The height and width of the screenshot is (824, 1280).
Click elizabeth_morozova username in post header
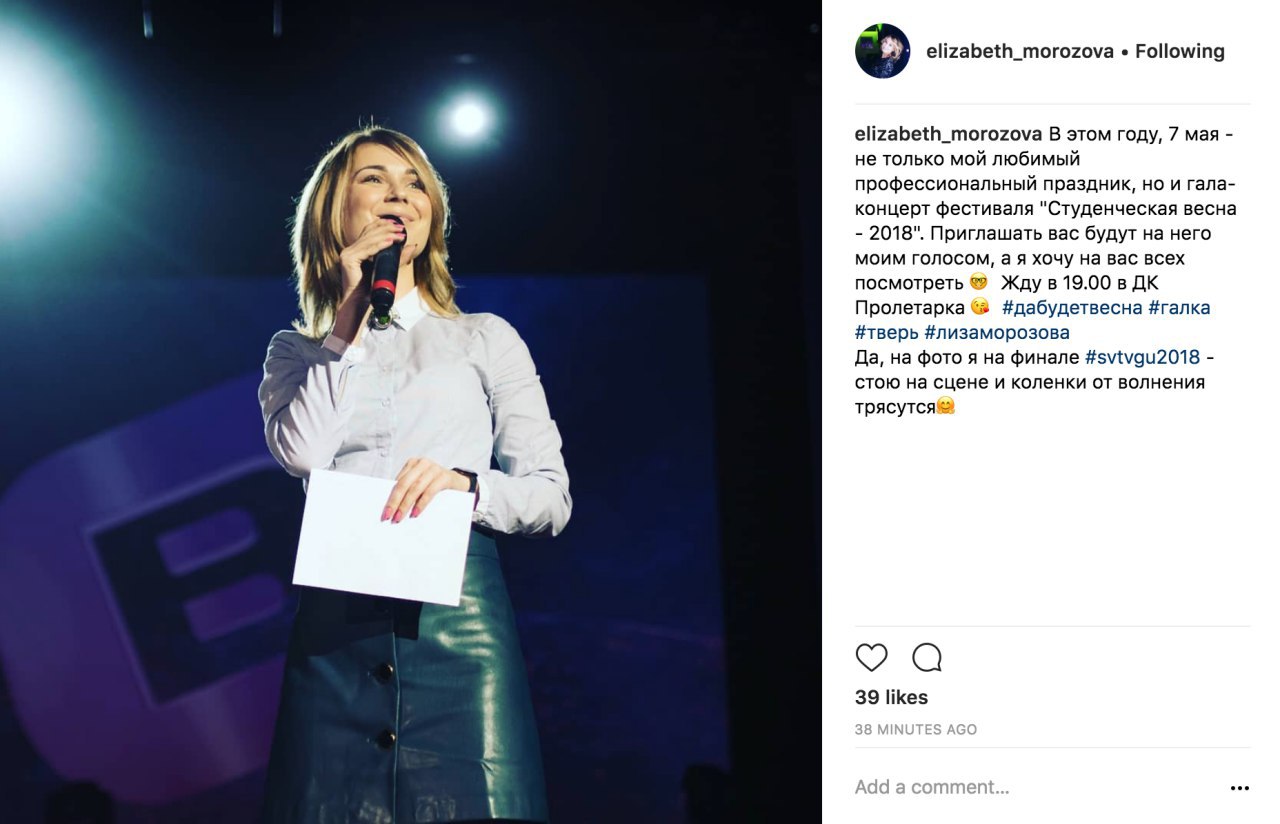coord(1020,51)
